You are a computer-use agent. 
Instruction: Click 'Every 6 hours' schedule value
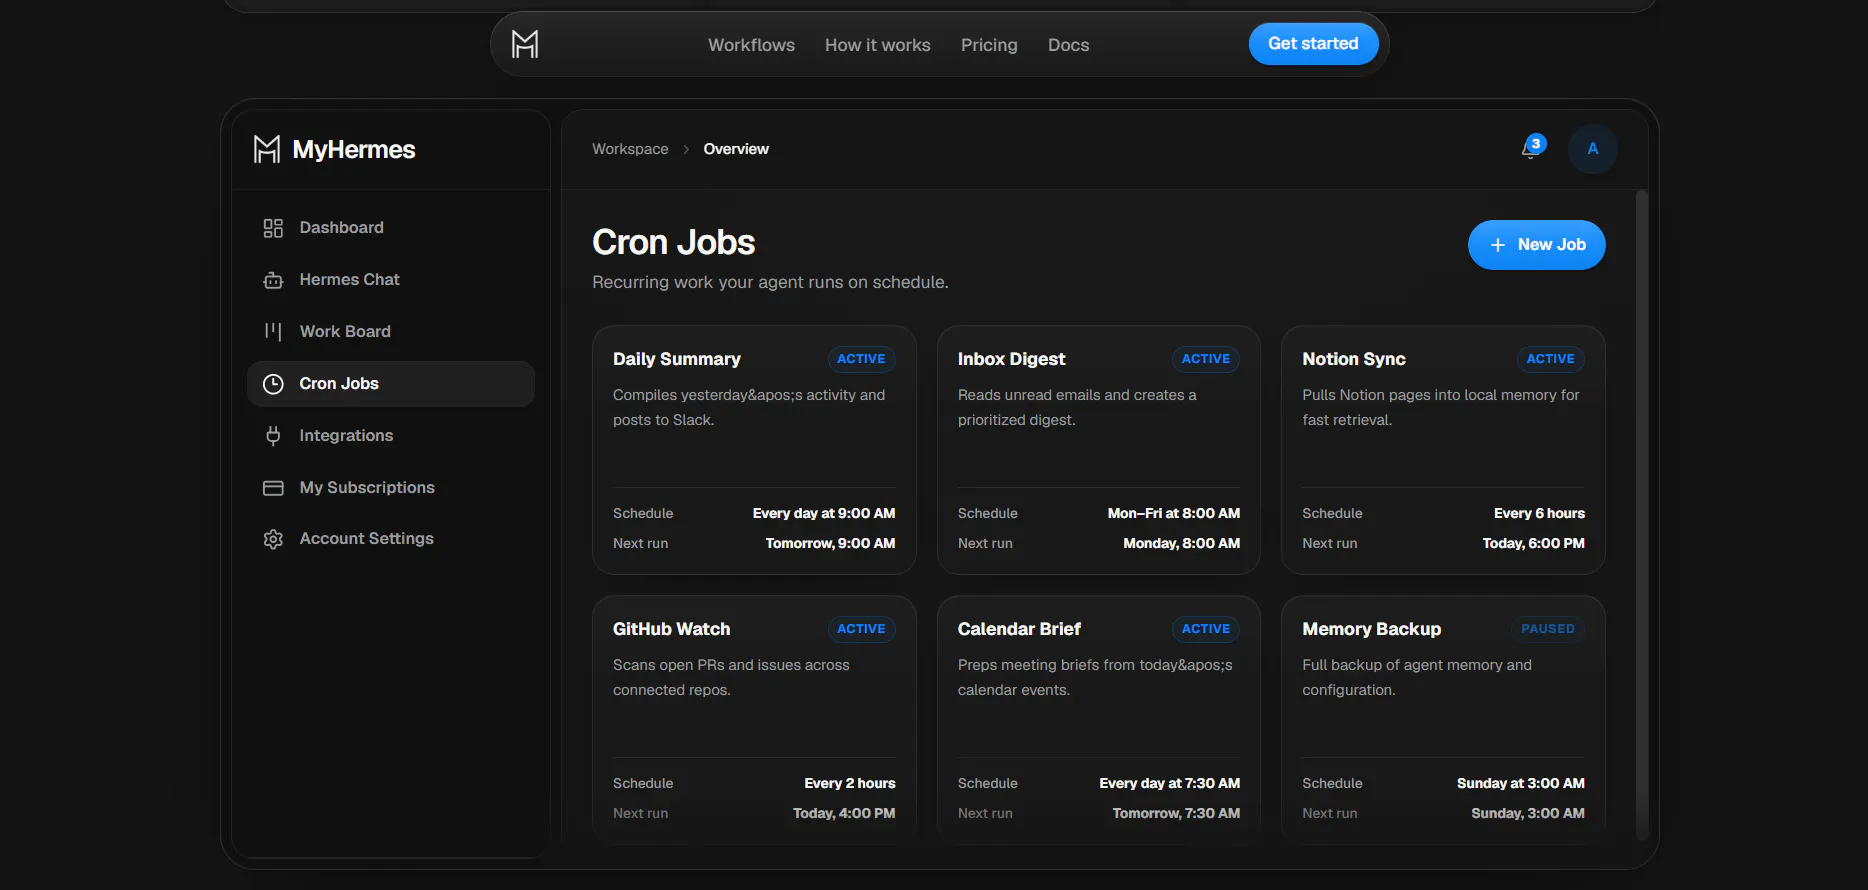pyautogui.click(x=1539, y=513)
